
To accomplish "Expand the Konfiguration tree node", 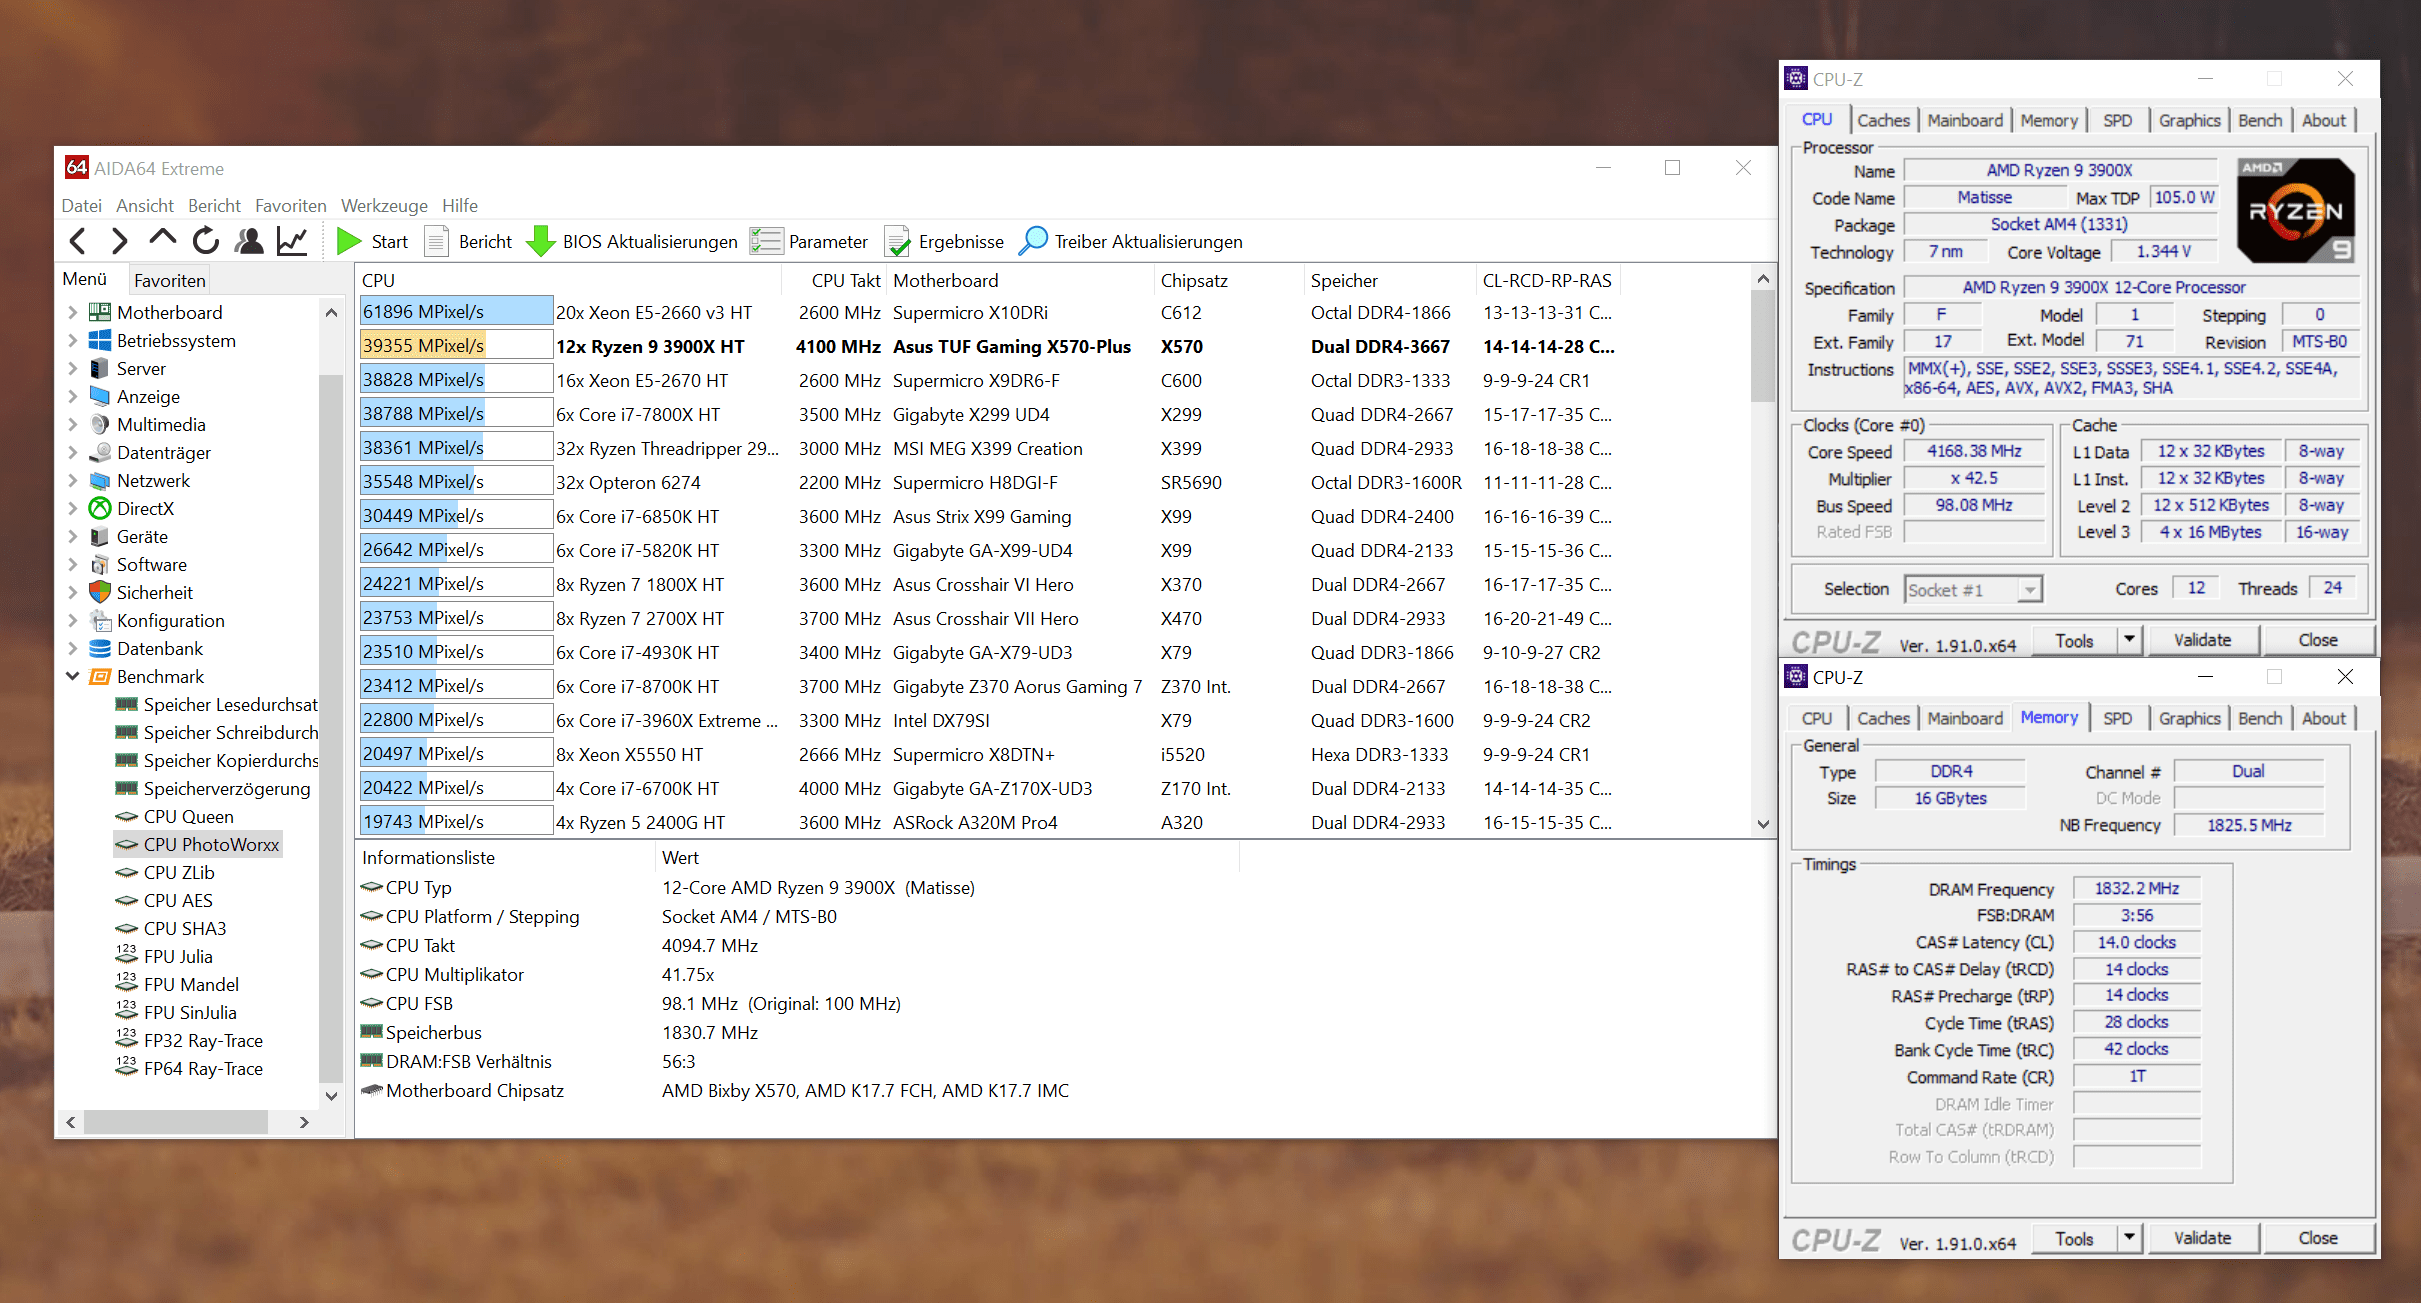I will (72, 620).
